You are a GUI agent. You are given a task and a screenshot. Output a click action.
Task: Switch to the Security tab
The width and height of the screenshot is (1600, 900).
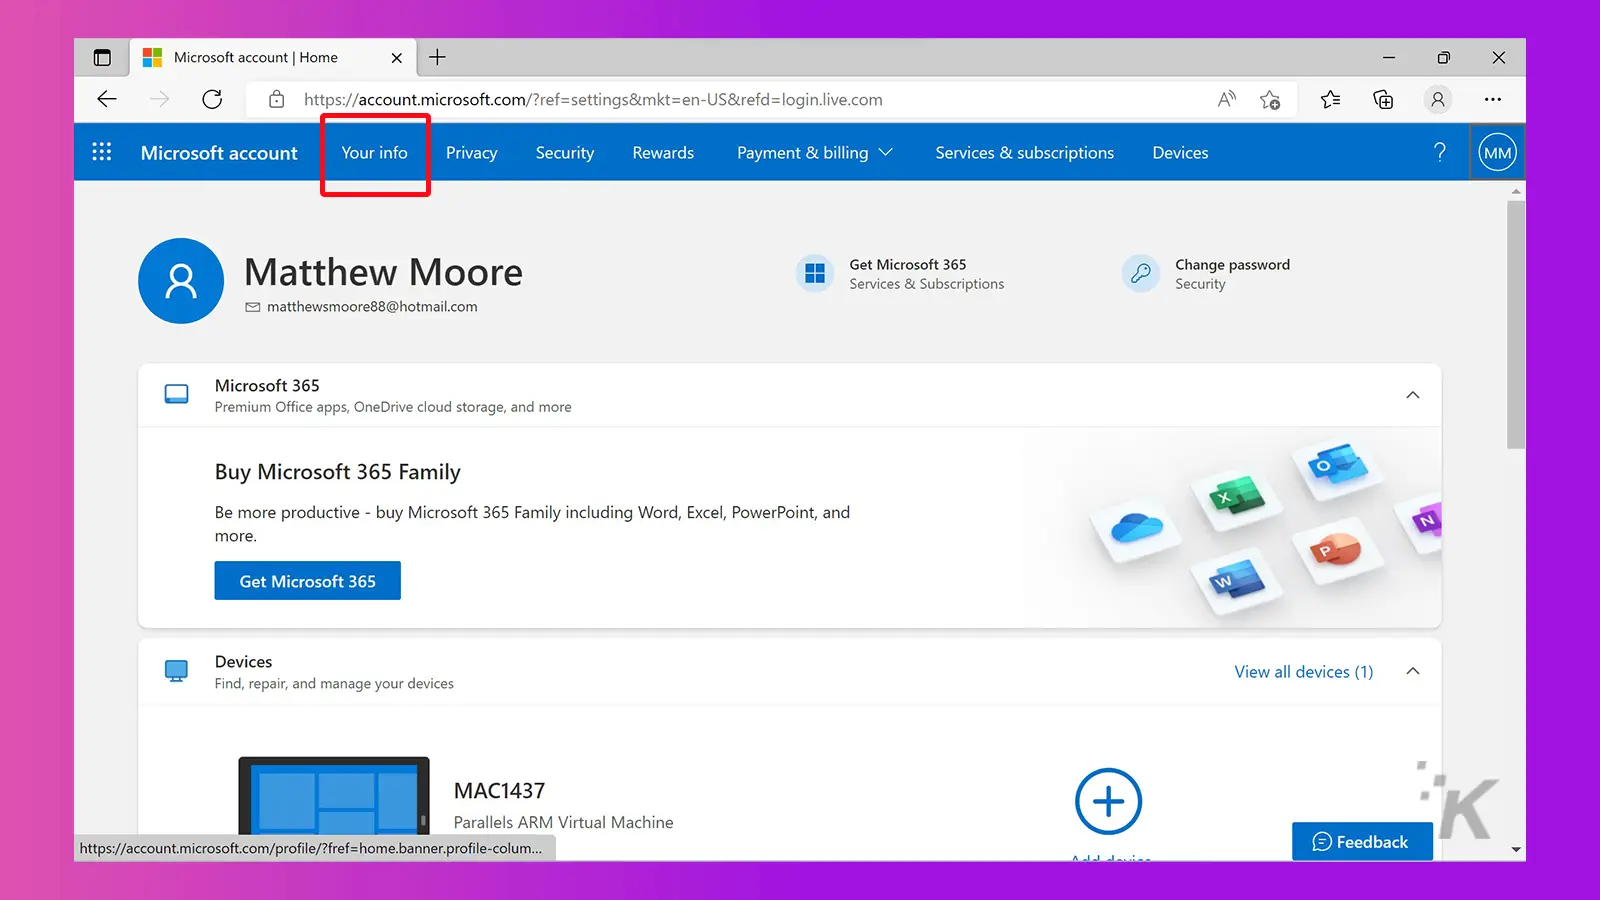click(x=565, y=153)
